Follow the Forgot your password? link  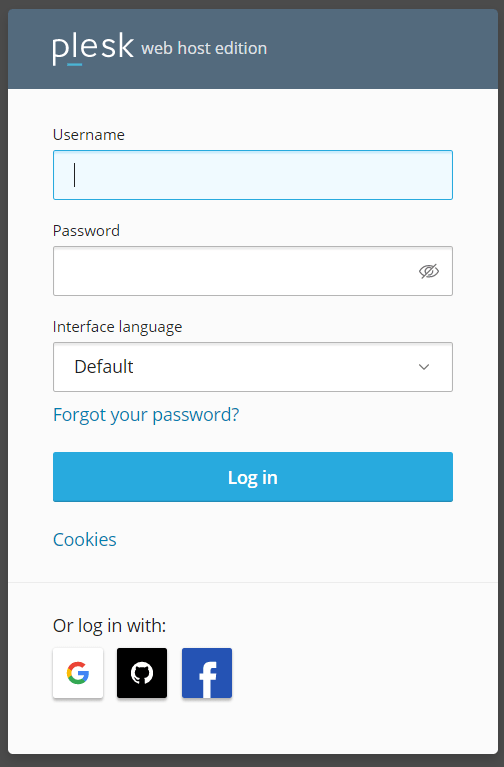[146, 415]
